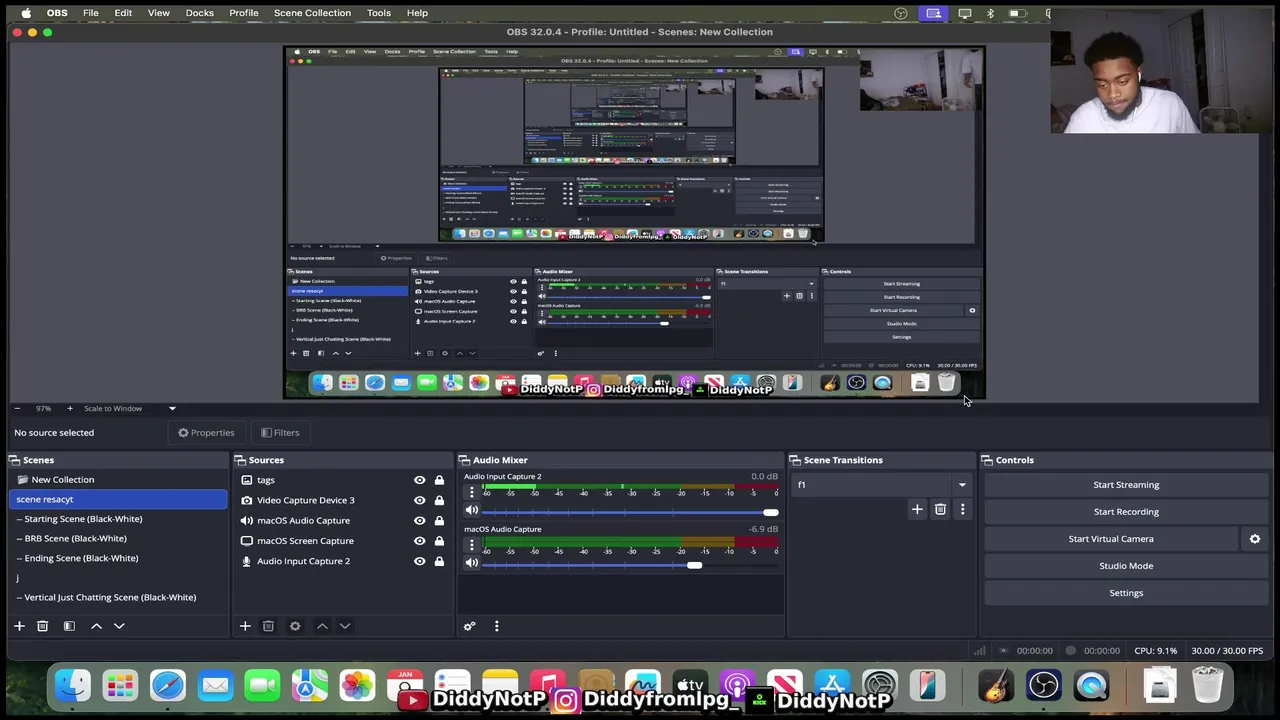Zoom in preview with plus icon

click(69, 408)
